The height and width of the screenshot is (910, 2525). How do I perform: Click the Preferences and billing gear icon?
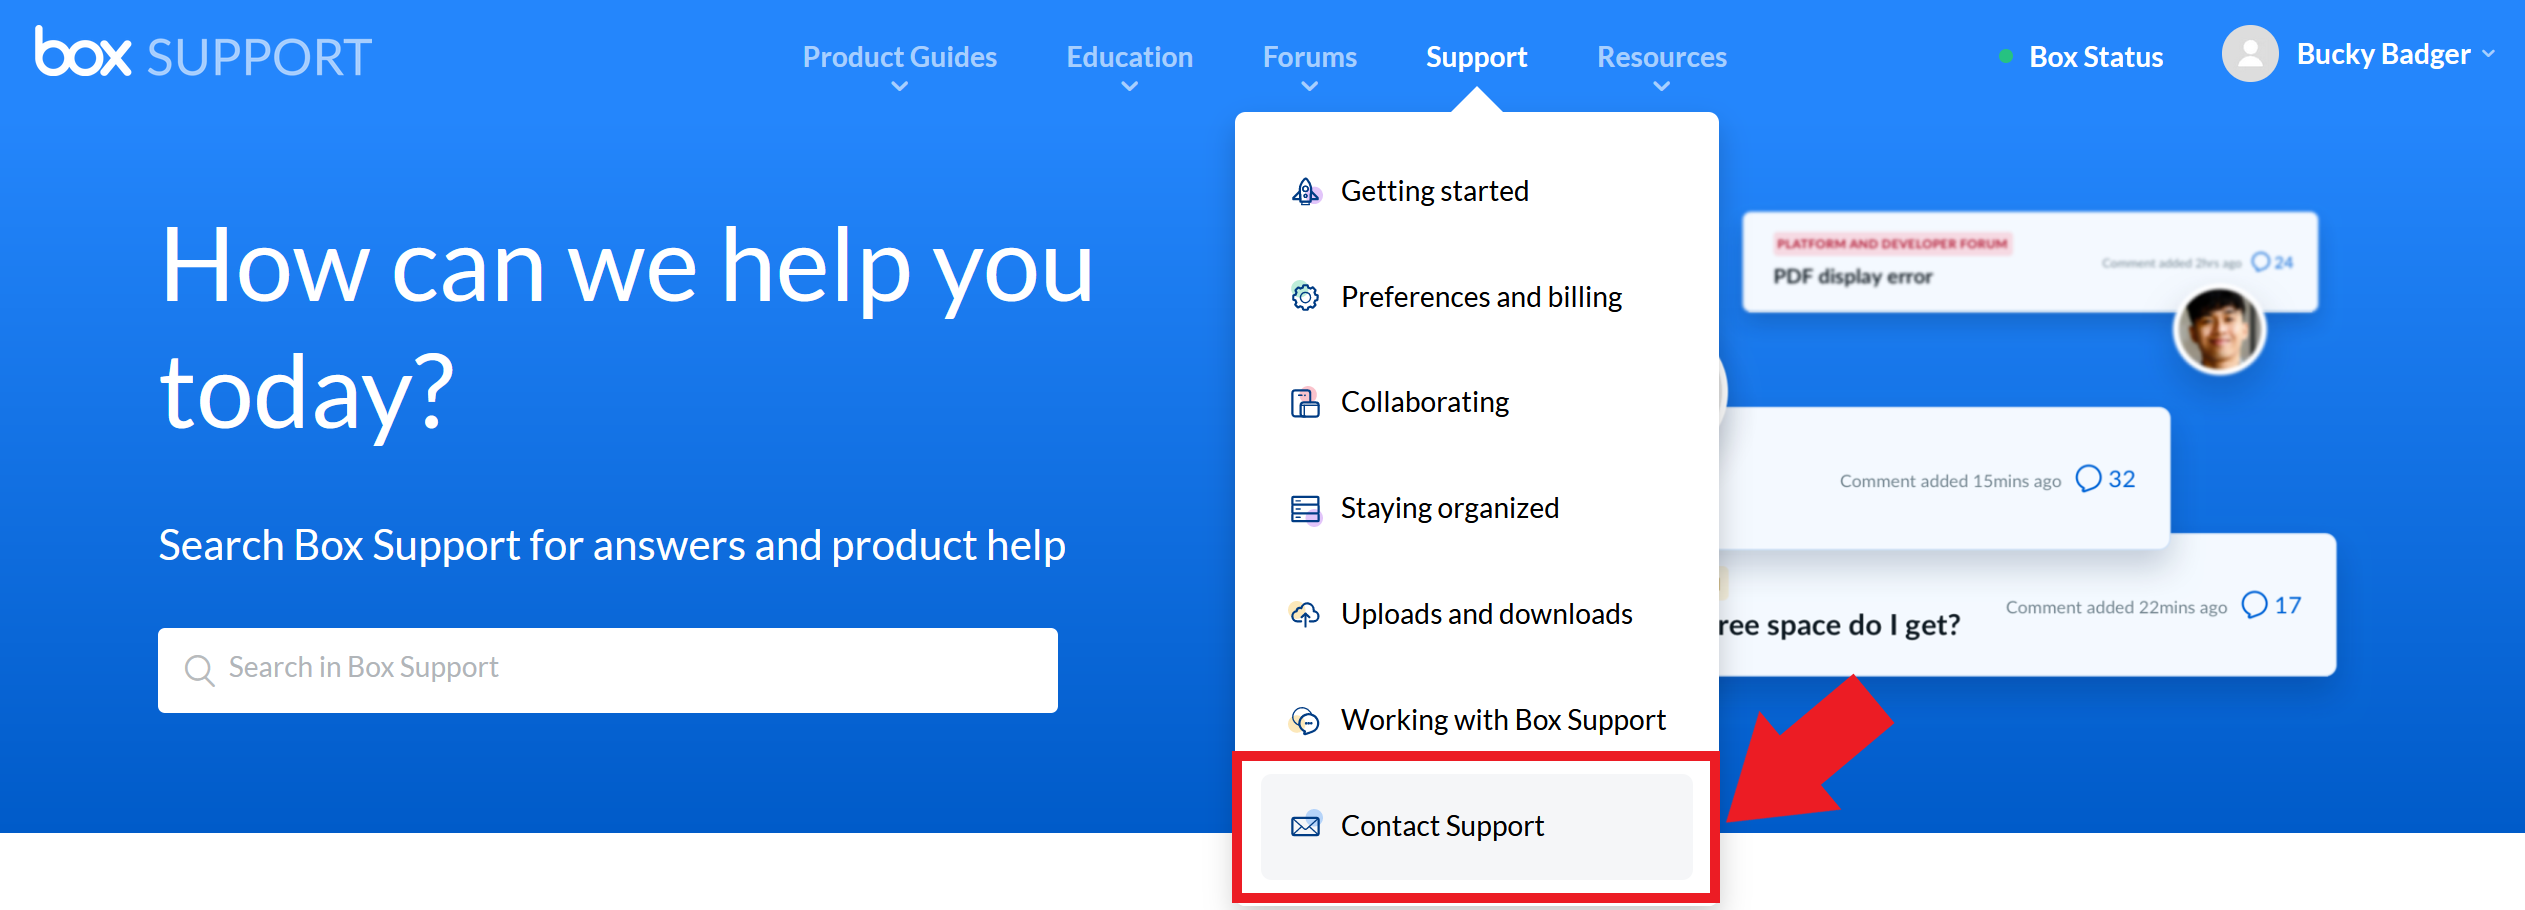point(1305,297)
